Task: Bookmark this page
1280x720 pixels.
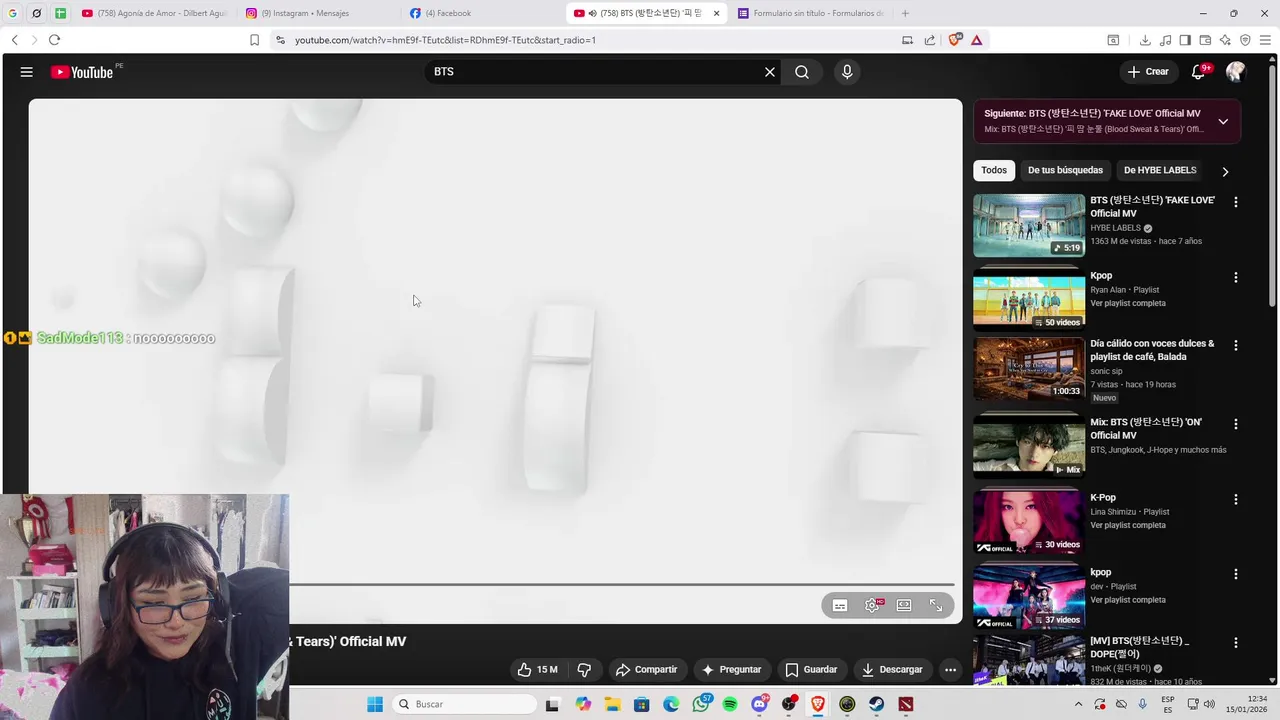Action: click(x=254, y=40)
